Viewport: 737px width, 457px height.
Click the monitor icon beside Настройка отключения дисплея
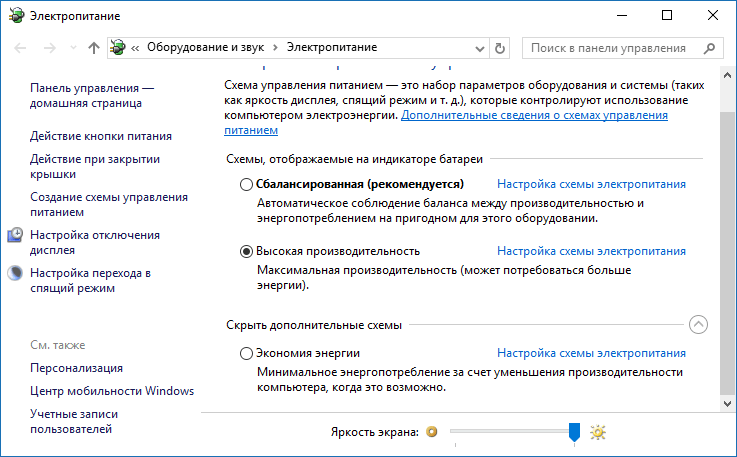click(16, 235)
